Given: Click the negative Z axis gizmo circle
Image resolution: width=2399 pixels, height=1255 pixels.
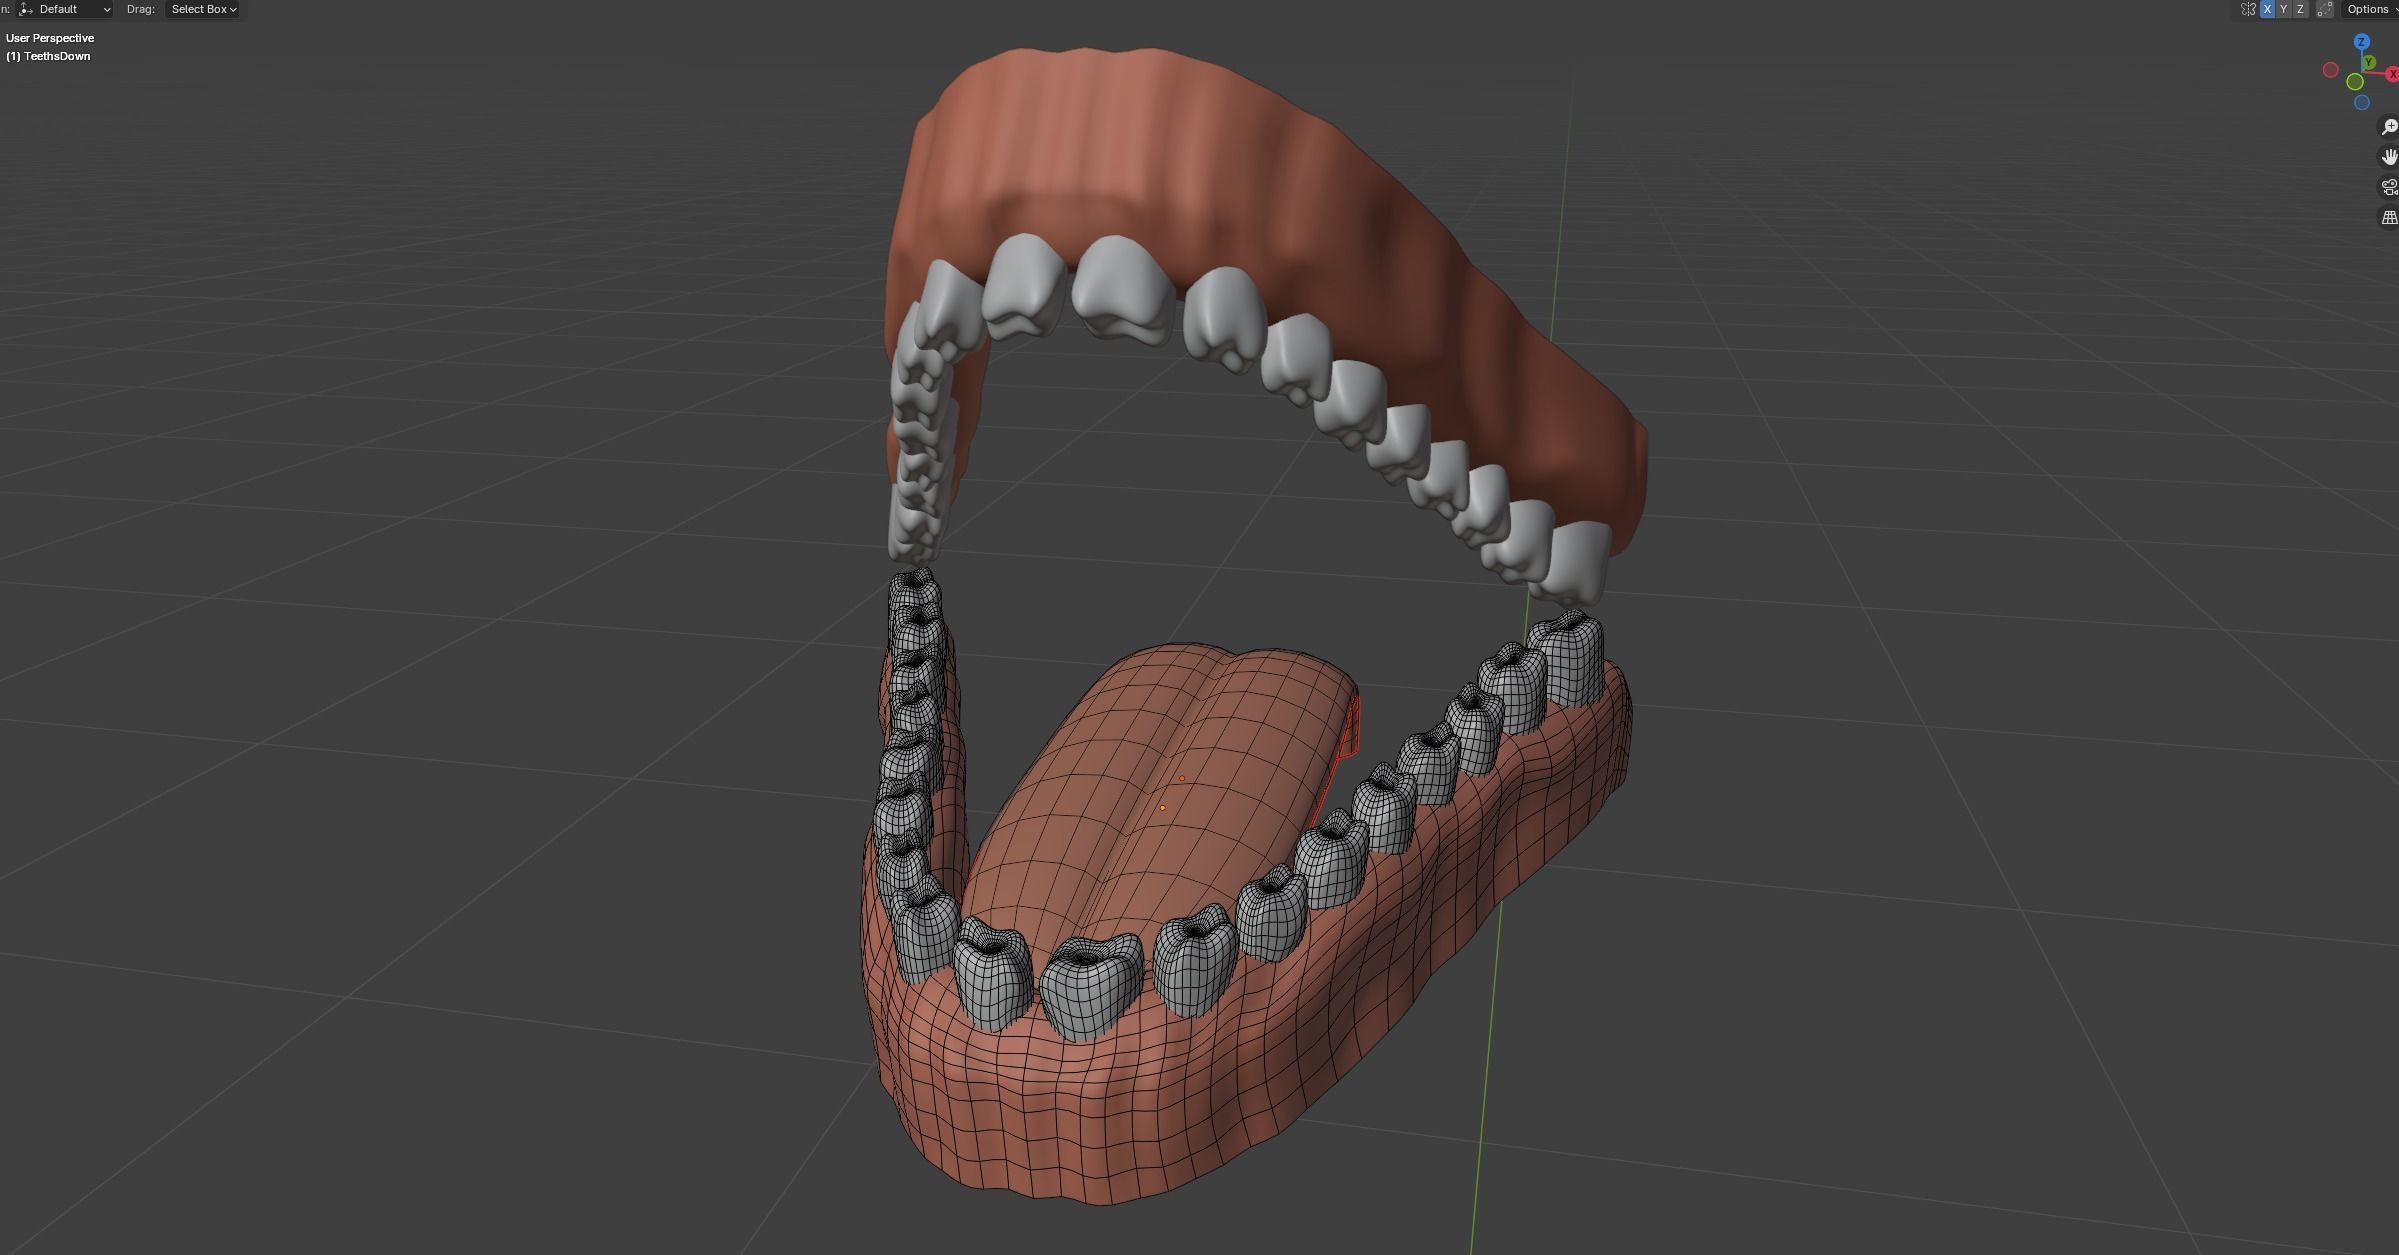Looking at the screenshot, I should (2362, 102).
